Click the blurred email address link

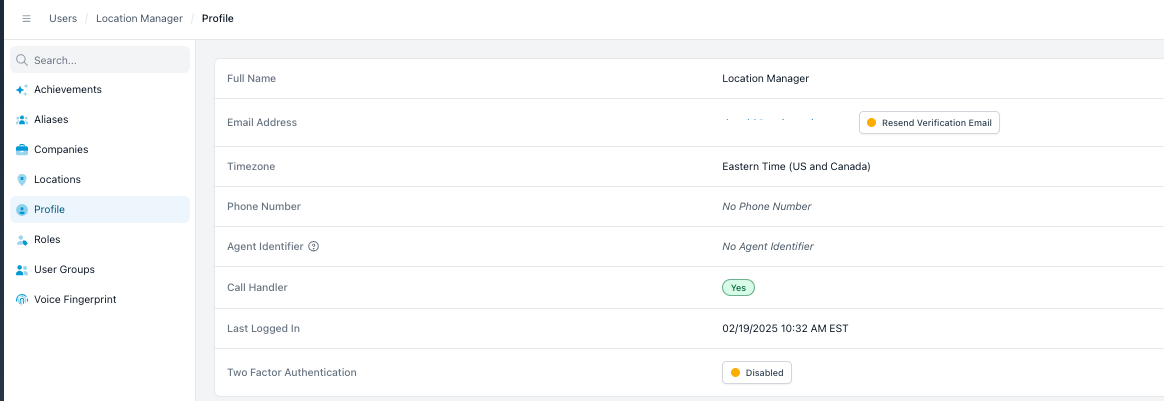point(770,120)
